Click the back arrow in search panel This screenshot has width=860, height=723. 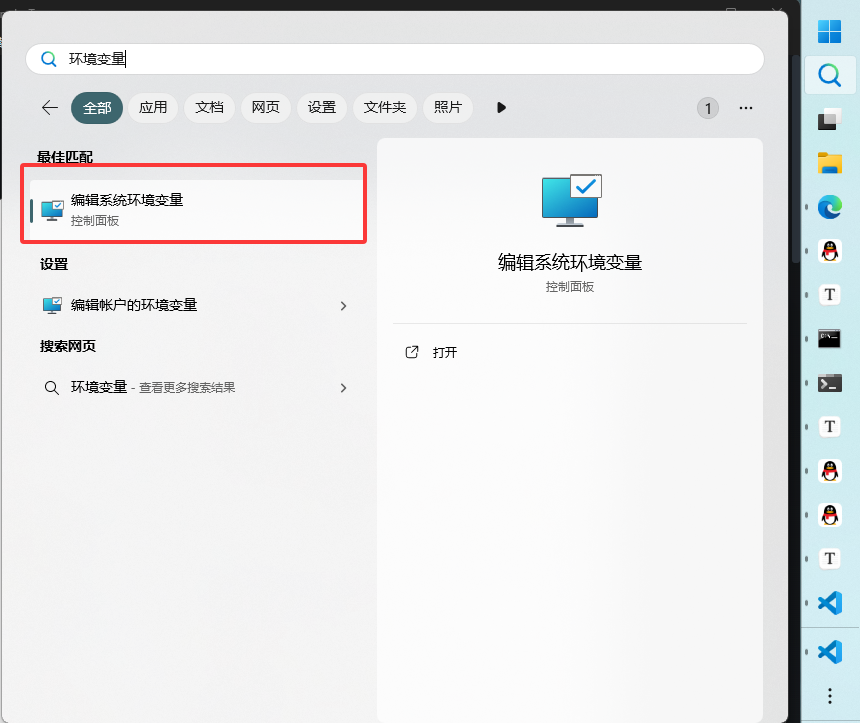(x=49, y=108)
